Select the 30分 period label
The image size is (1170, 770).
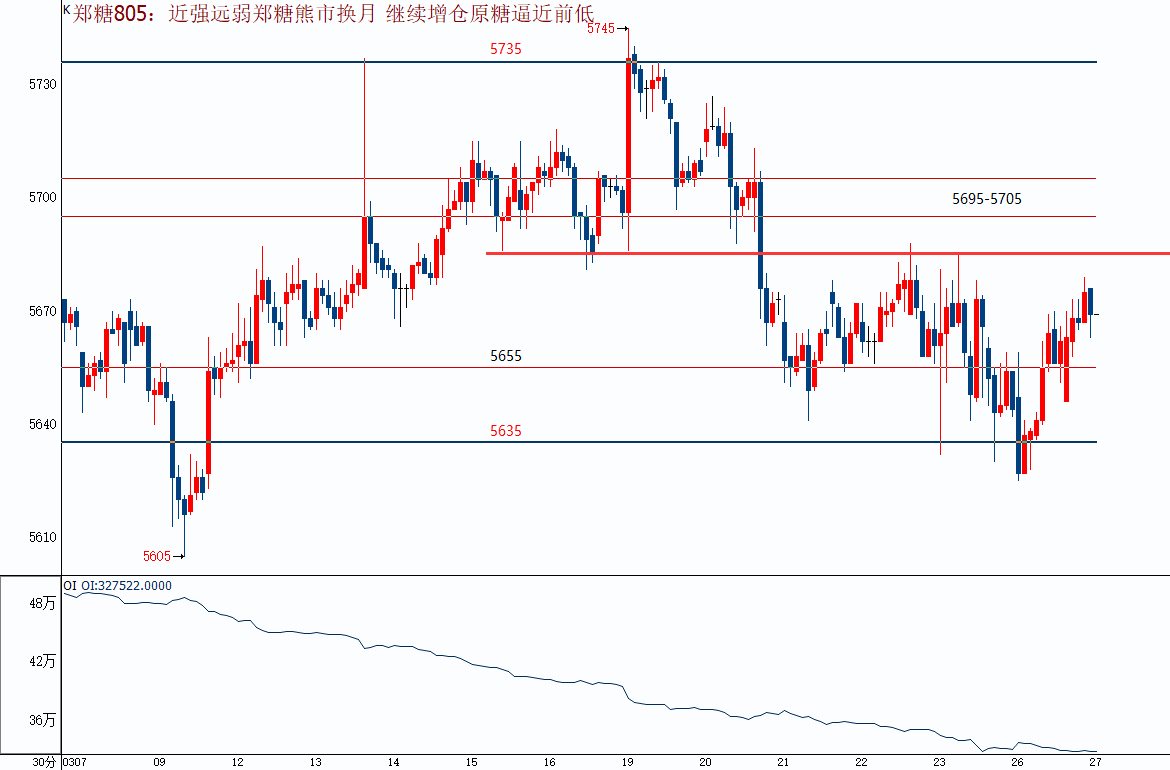click(x=44, y=762)
